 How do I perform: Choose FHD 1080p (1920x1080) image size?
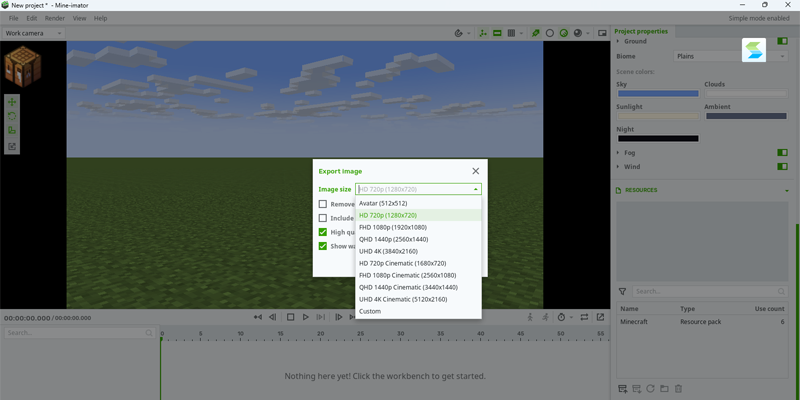pos(418,227)
